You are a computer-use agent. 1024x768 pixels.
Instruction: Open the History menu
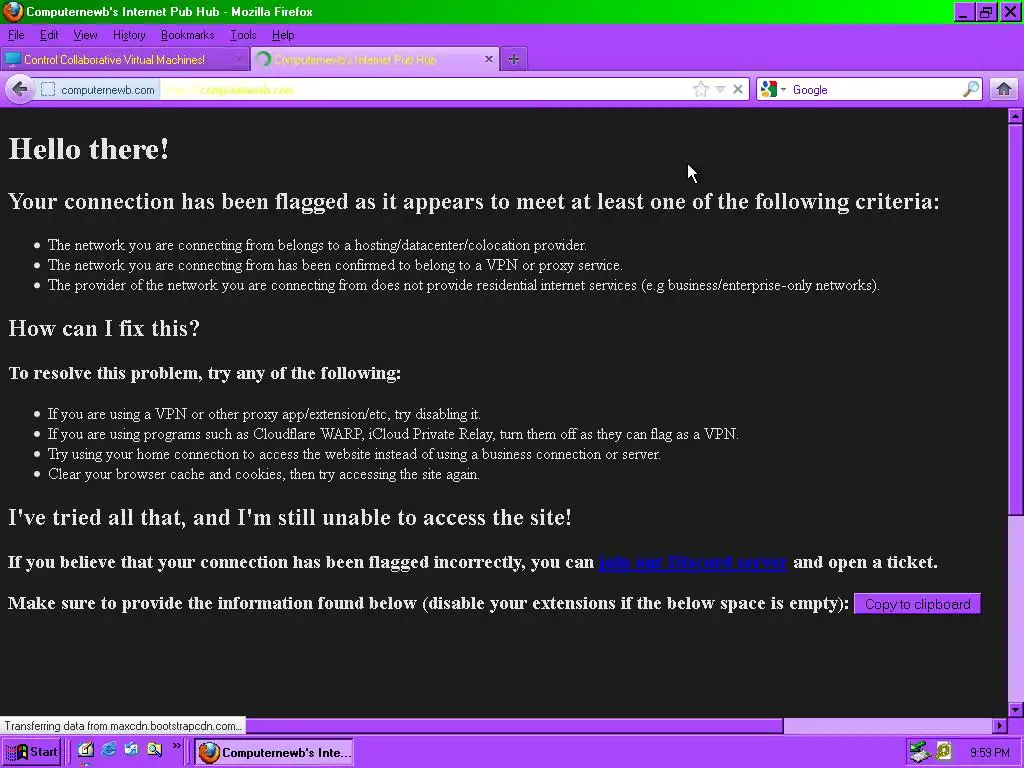pos(129,35)
